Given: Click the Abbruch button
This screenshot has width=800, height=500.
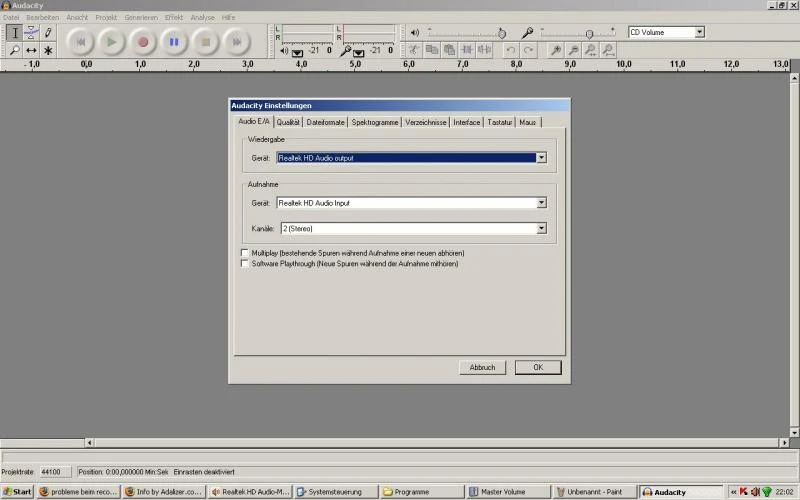Looking at the screenshot, I should coord(482,367).
